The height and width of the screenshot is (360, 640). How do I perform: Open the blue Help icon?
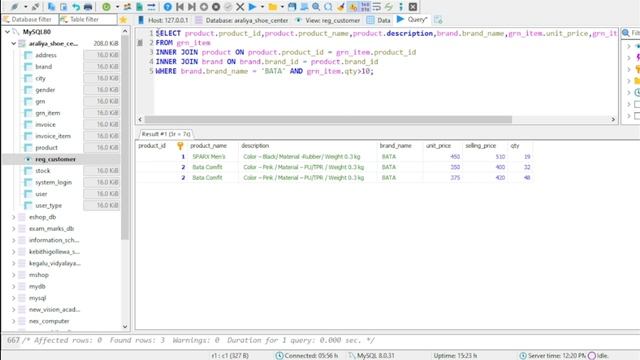tap(167, 7)
